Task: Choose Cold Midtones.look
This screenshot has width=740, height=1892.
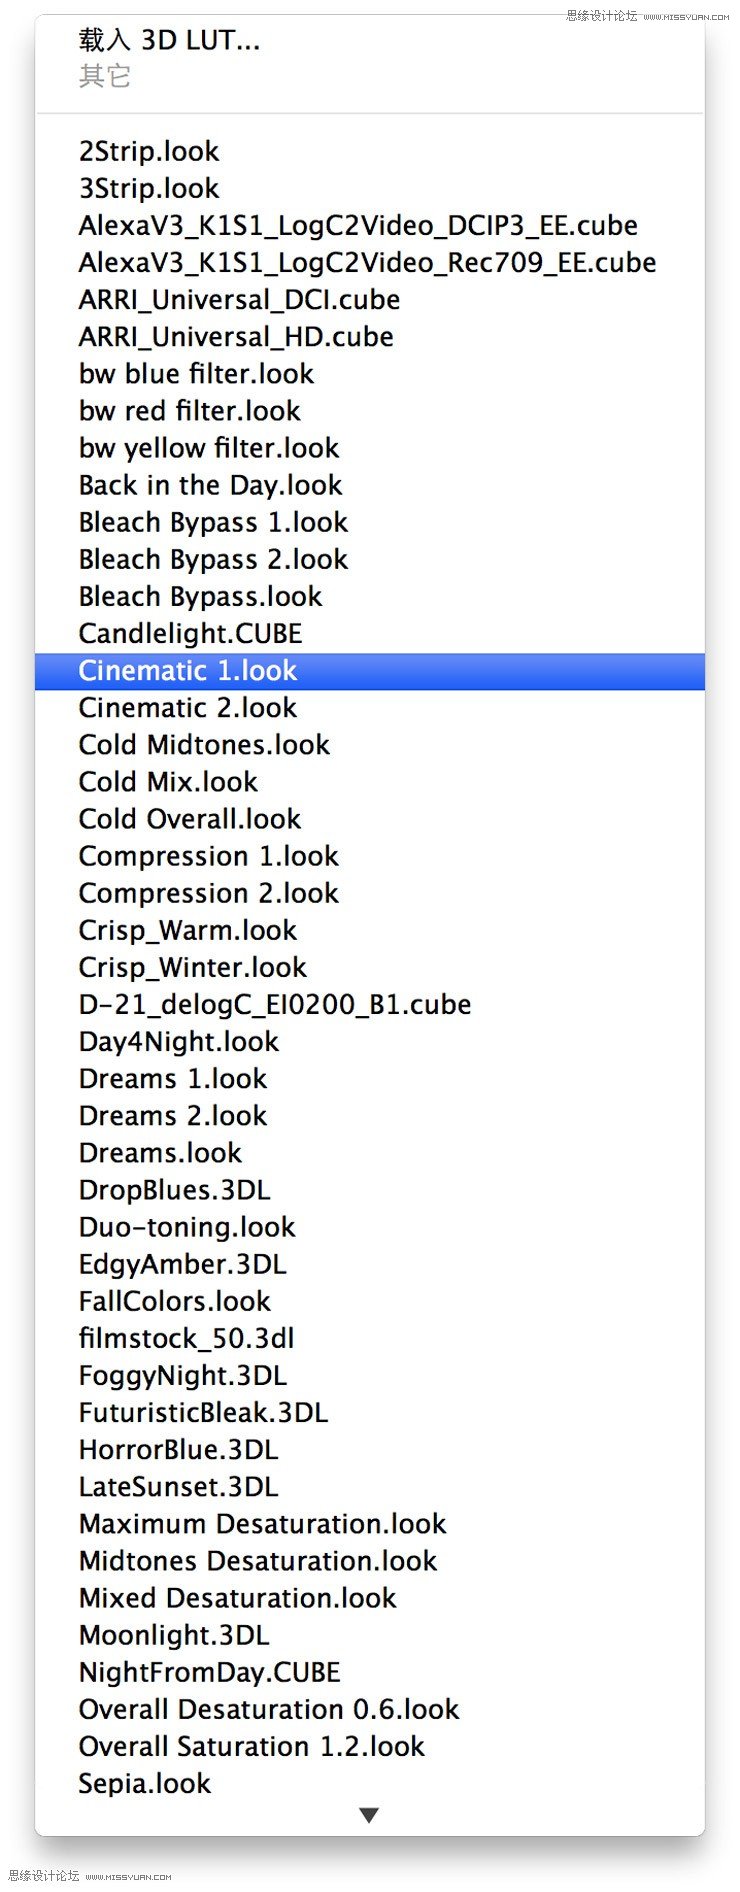Action: click(x=204, y=744)
